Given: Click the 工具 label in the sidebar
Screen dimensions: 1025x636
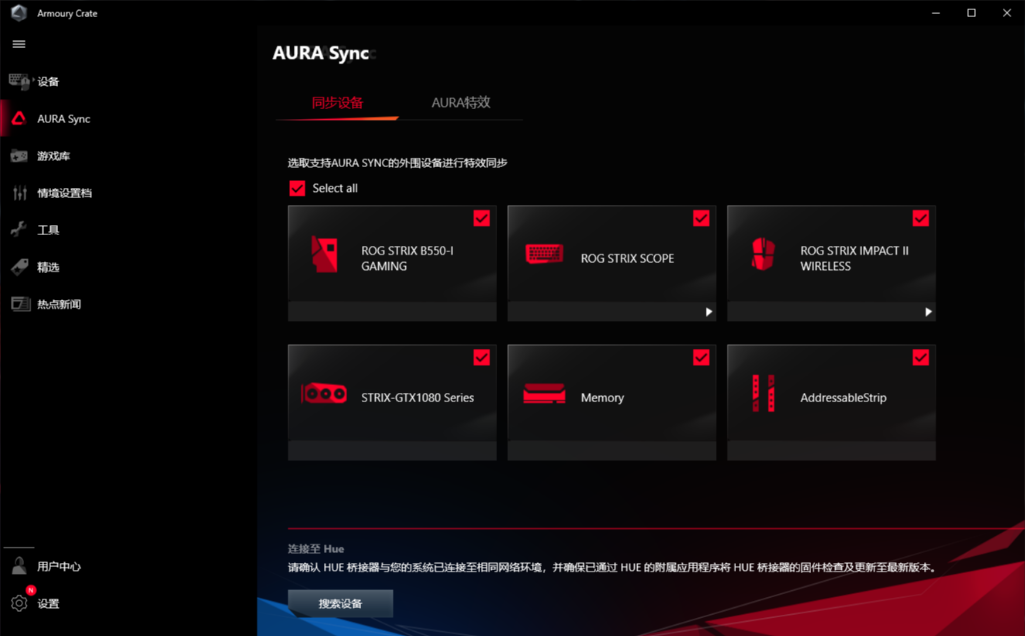Looking at the screenshot, I should [x=48, y=230].
